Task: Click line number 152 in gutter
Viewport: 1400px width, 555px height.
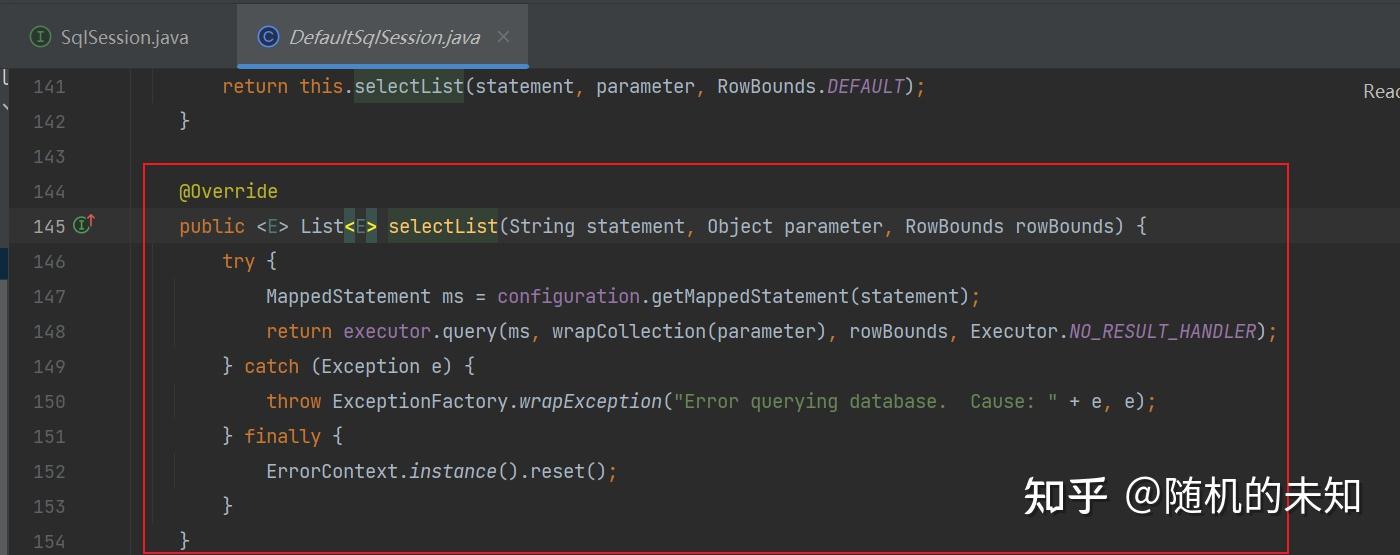Action: (x=49, y=471)
